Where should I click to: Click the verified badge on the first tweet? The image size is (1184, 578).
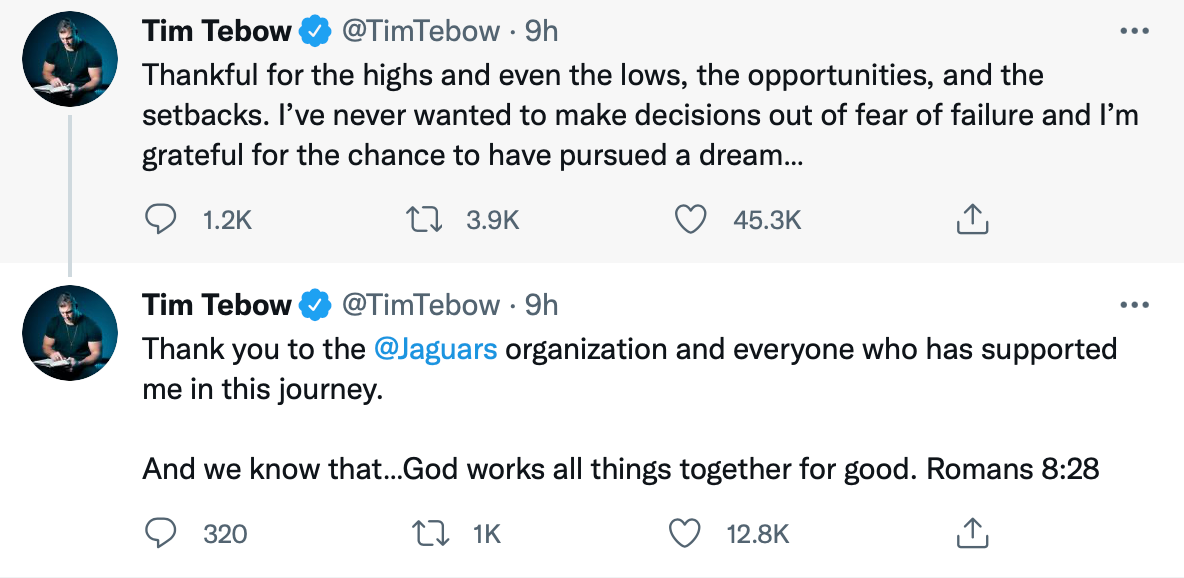click(x=317, y=32)
